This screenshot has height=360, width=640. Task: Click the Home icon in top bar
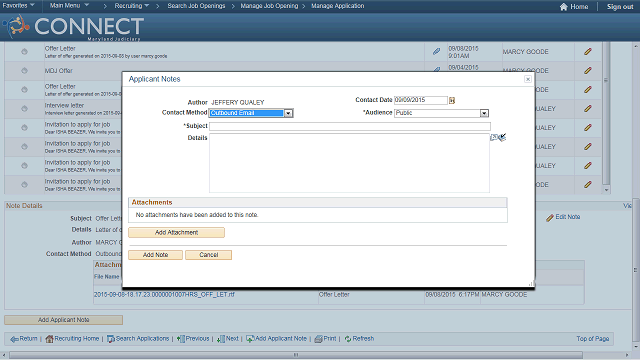(564, 7)
